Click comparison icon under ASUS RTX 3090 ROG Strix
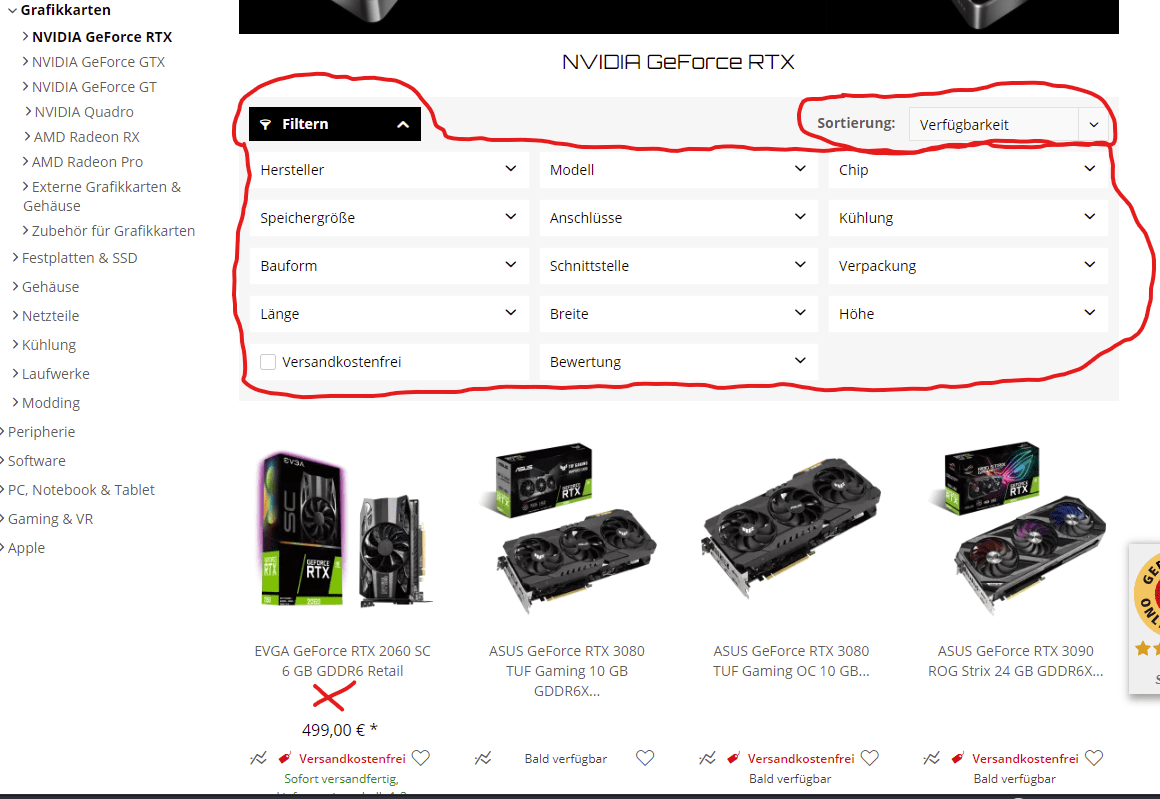The height and width of the screenshot is (799, 1160). [932, 758]
